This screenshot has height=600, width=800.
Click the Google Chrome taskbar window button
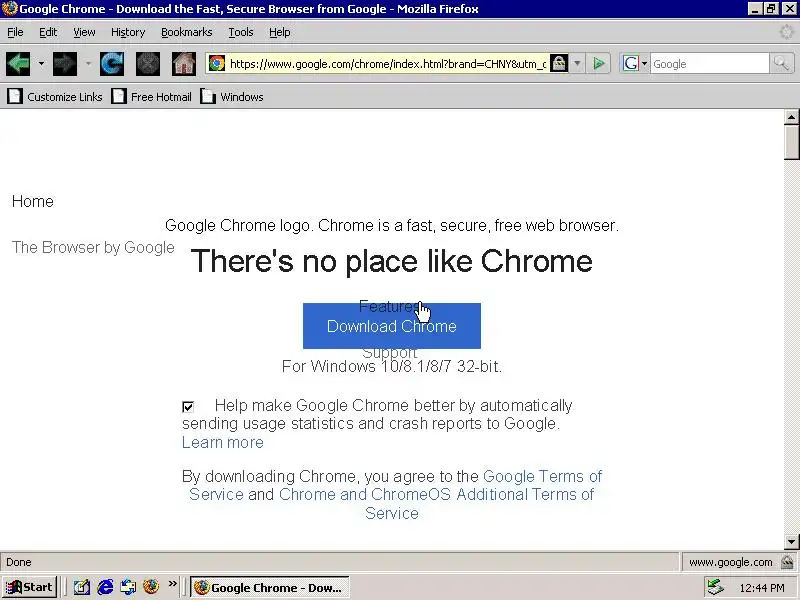270,587
